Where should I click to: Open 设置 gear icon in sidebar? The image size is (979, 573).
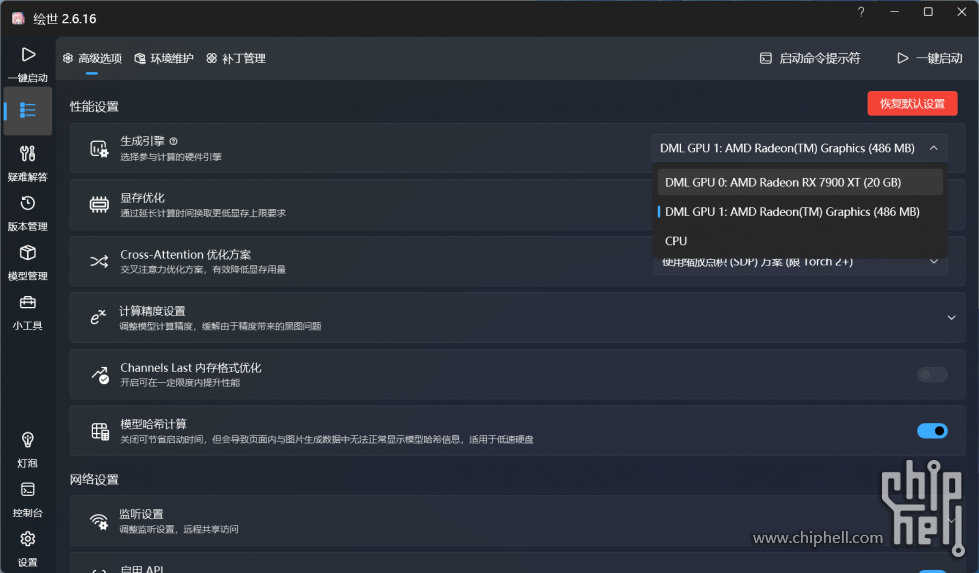[x=27, y=539]
